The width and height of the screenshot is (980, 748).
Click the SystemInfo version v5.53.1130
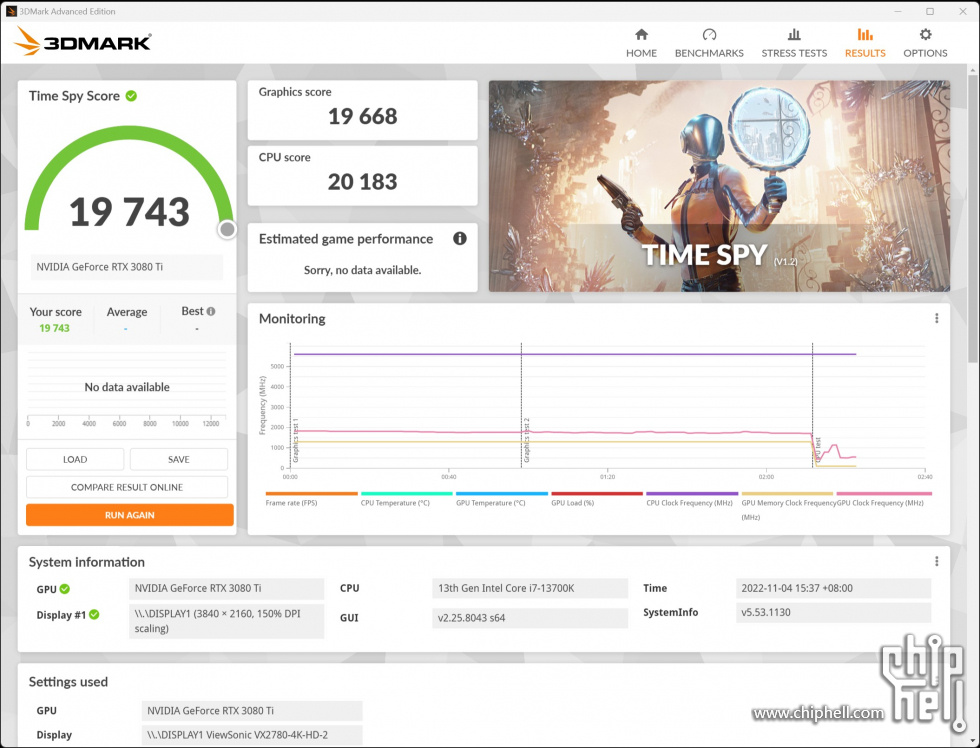833,612
